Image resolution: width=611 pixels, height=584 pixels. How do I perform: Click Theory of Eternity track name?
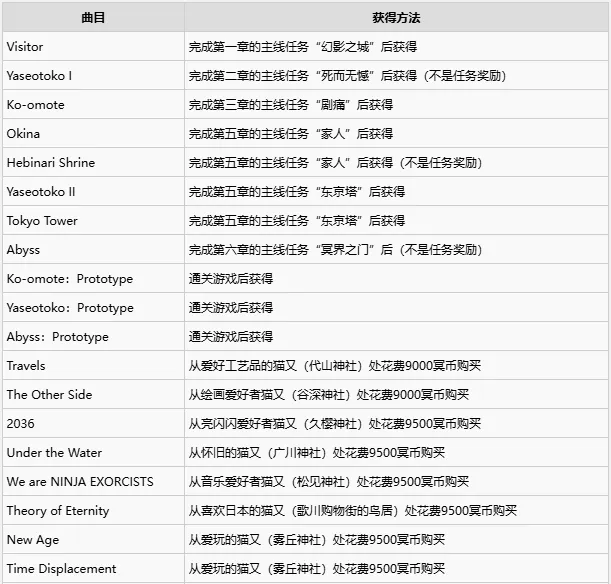click(58, 510)
